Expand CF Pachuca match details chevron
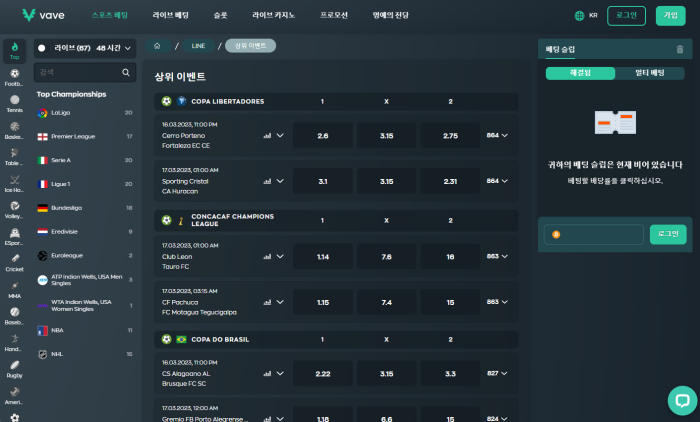This screenshot has width=700, height=422. [280, 302]
